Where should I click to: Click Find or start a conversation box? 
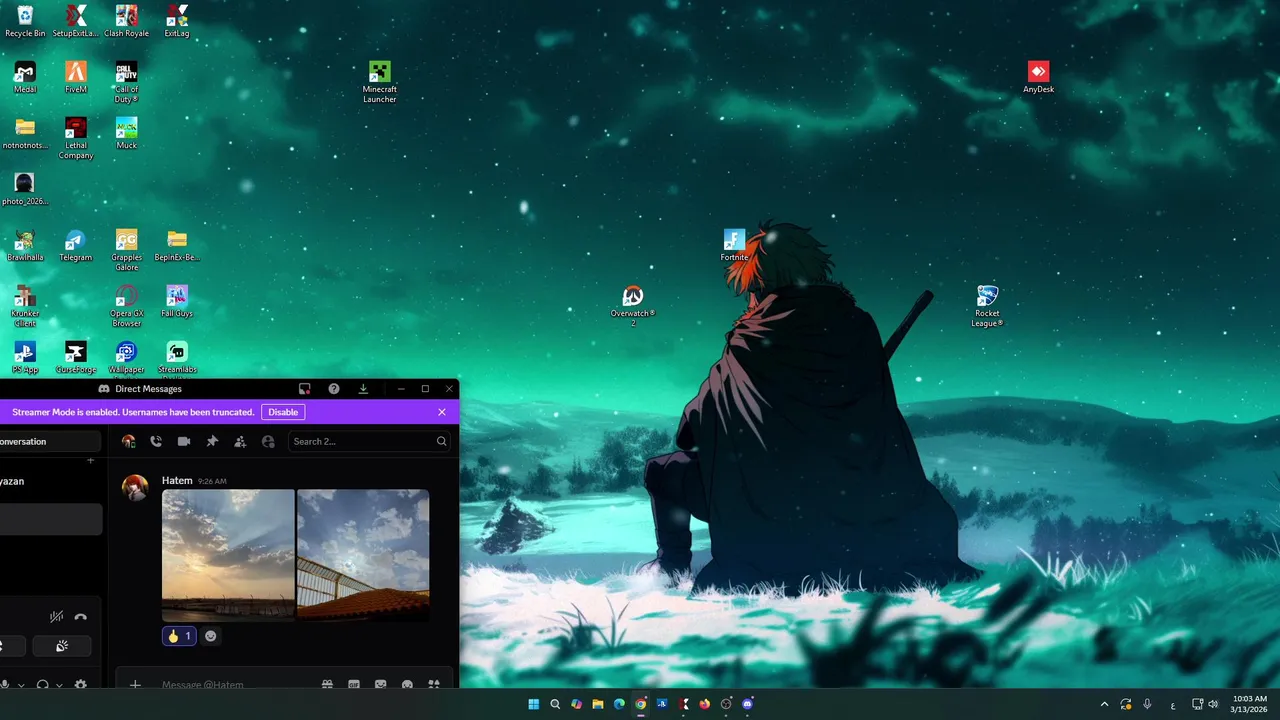click(50, 441)
